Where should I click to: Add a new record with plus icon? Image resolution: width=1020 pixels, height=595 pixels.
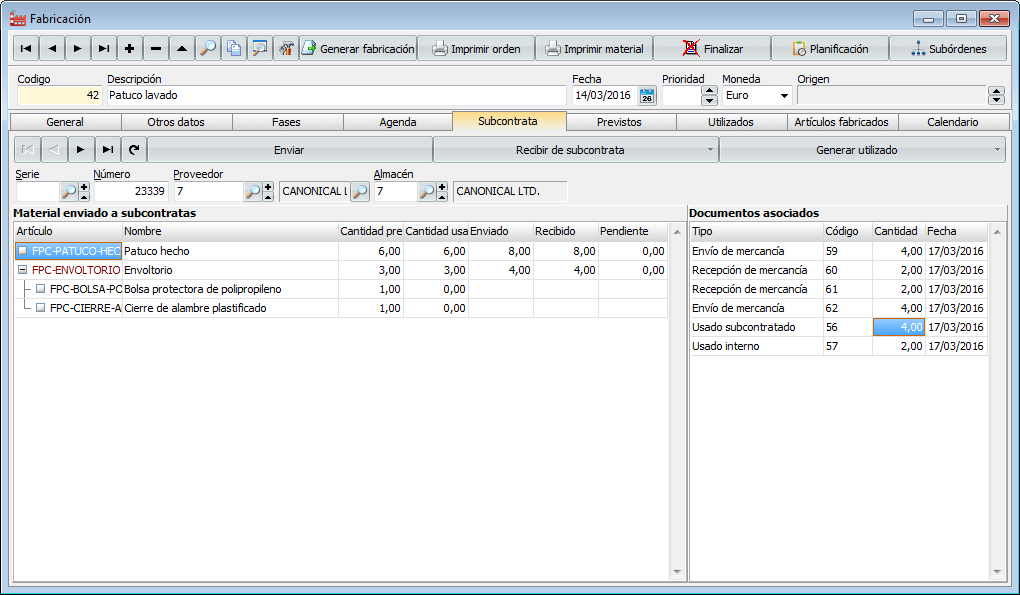click(129, 49)
